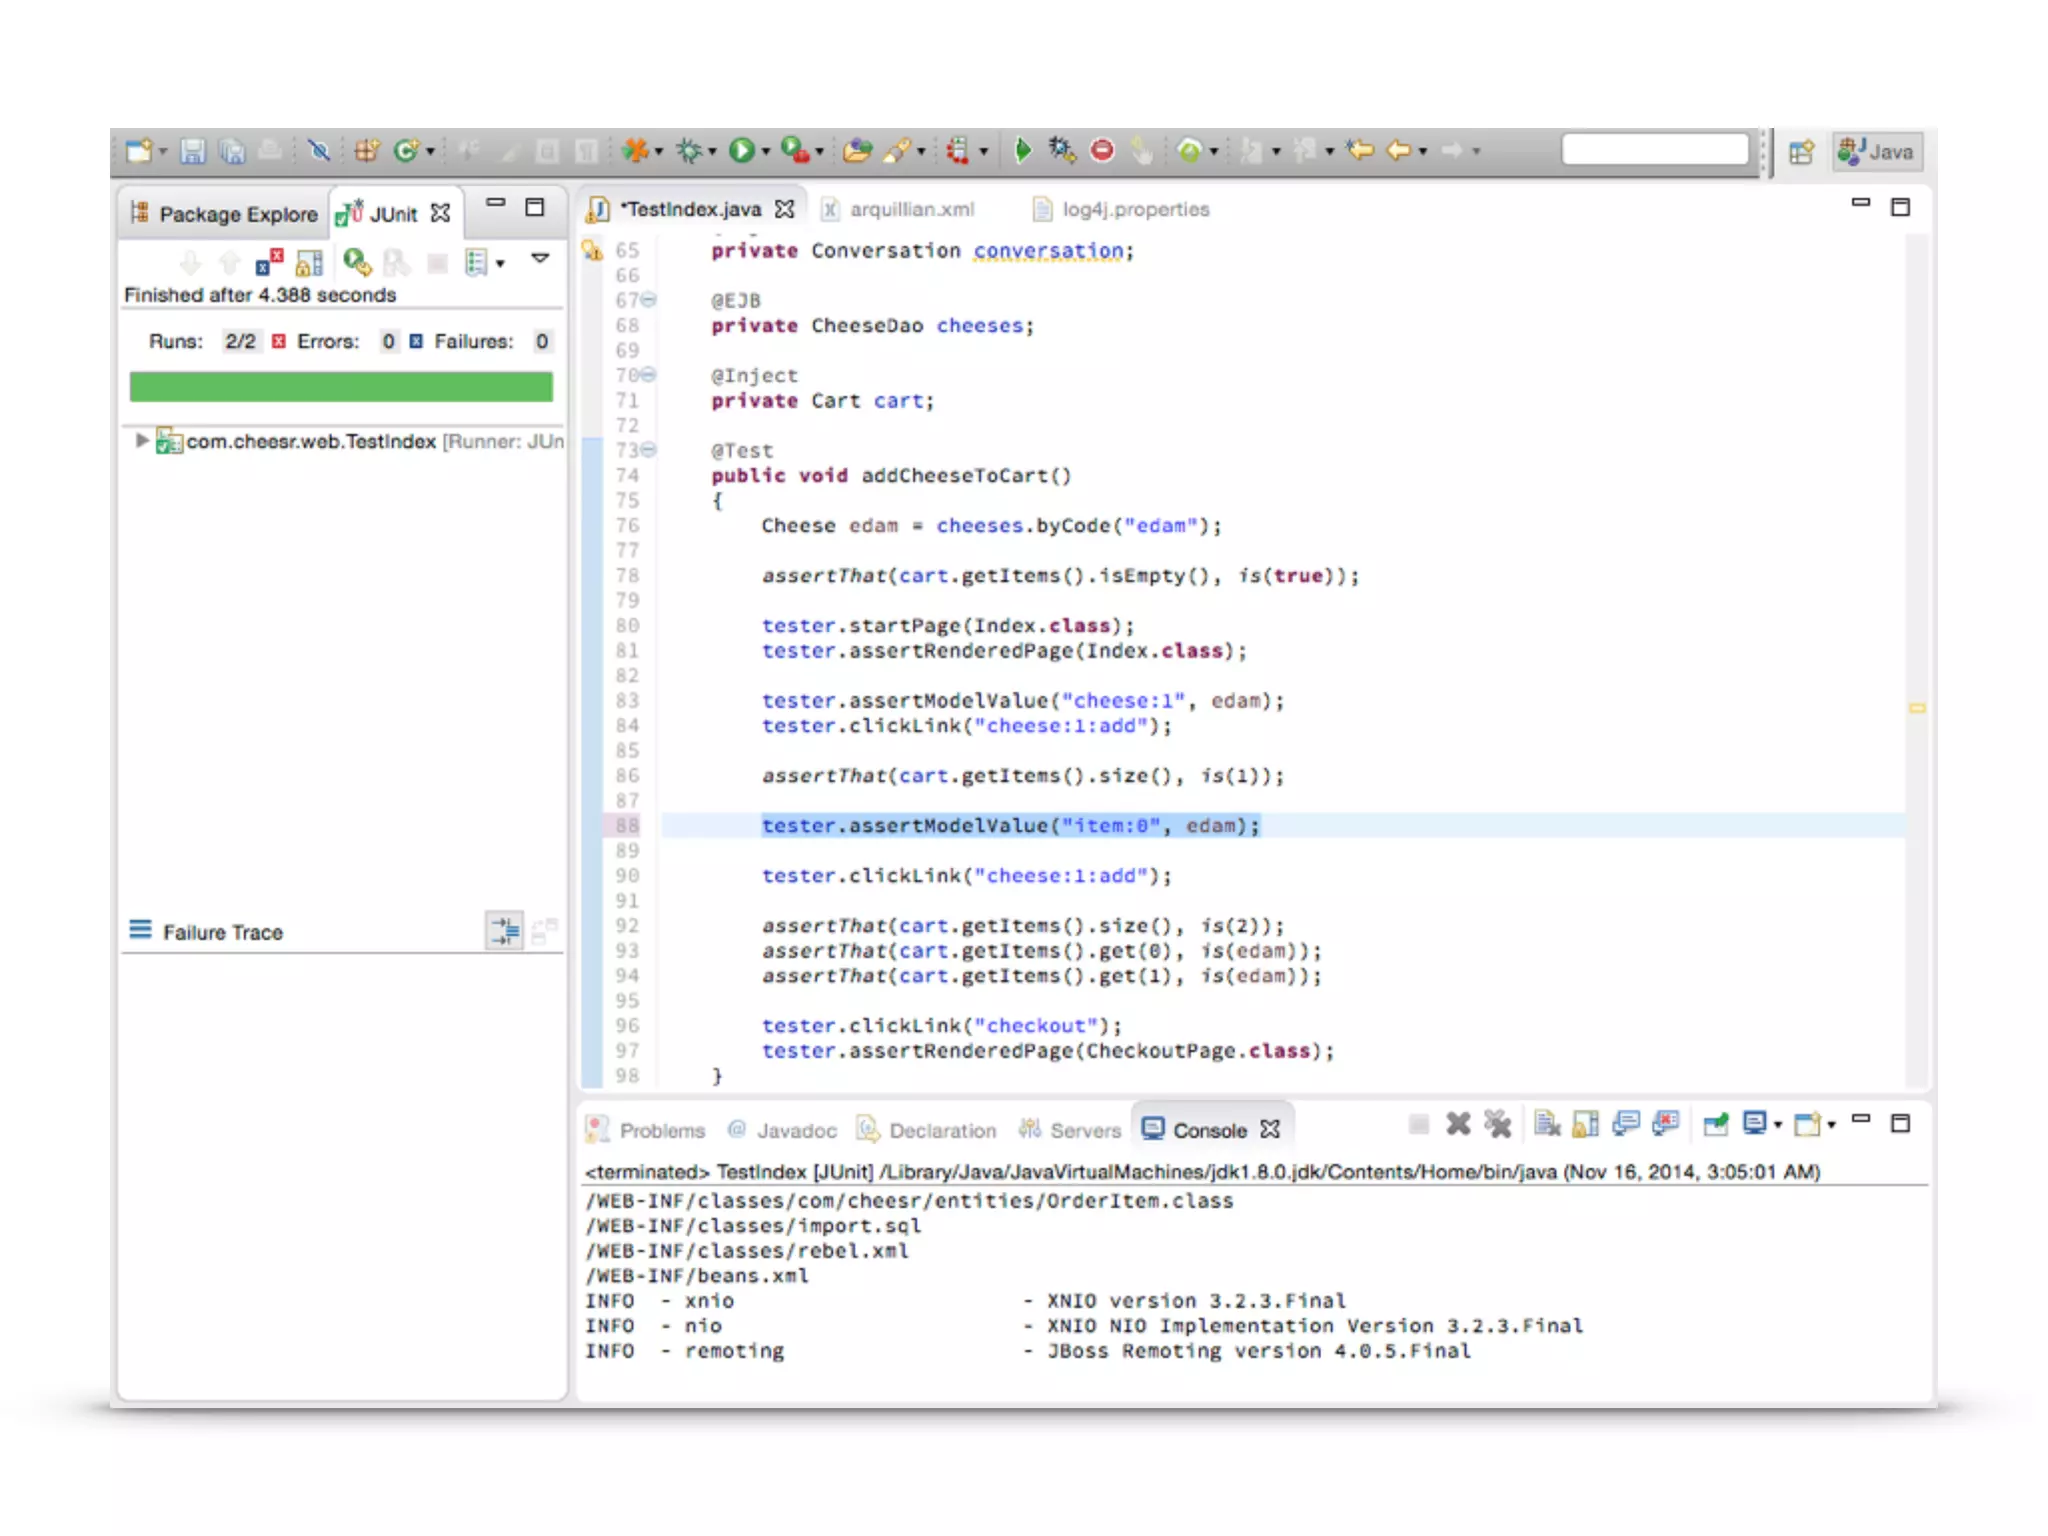Toggle Pin Console button
The width and height of the screenshot is (2048, 1536).
click(1715, 1125)
